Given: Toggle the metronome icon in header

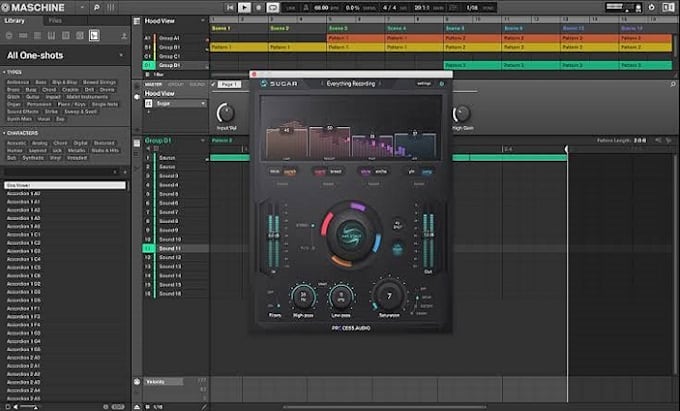Looking at the screenshot, I should point(306,8).
